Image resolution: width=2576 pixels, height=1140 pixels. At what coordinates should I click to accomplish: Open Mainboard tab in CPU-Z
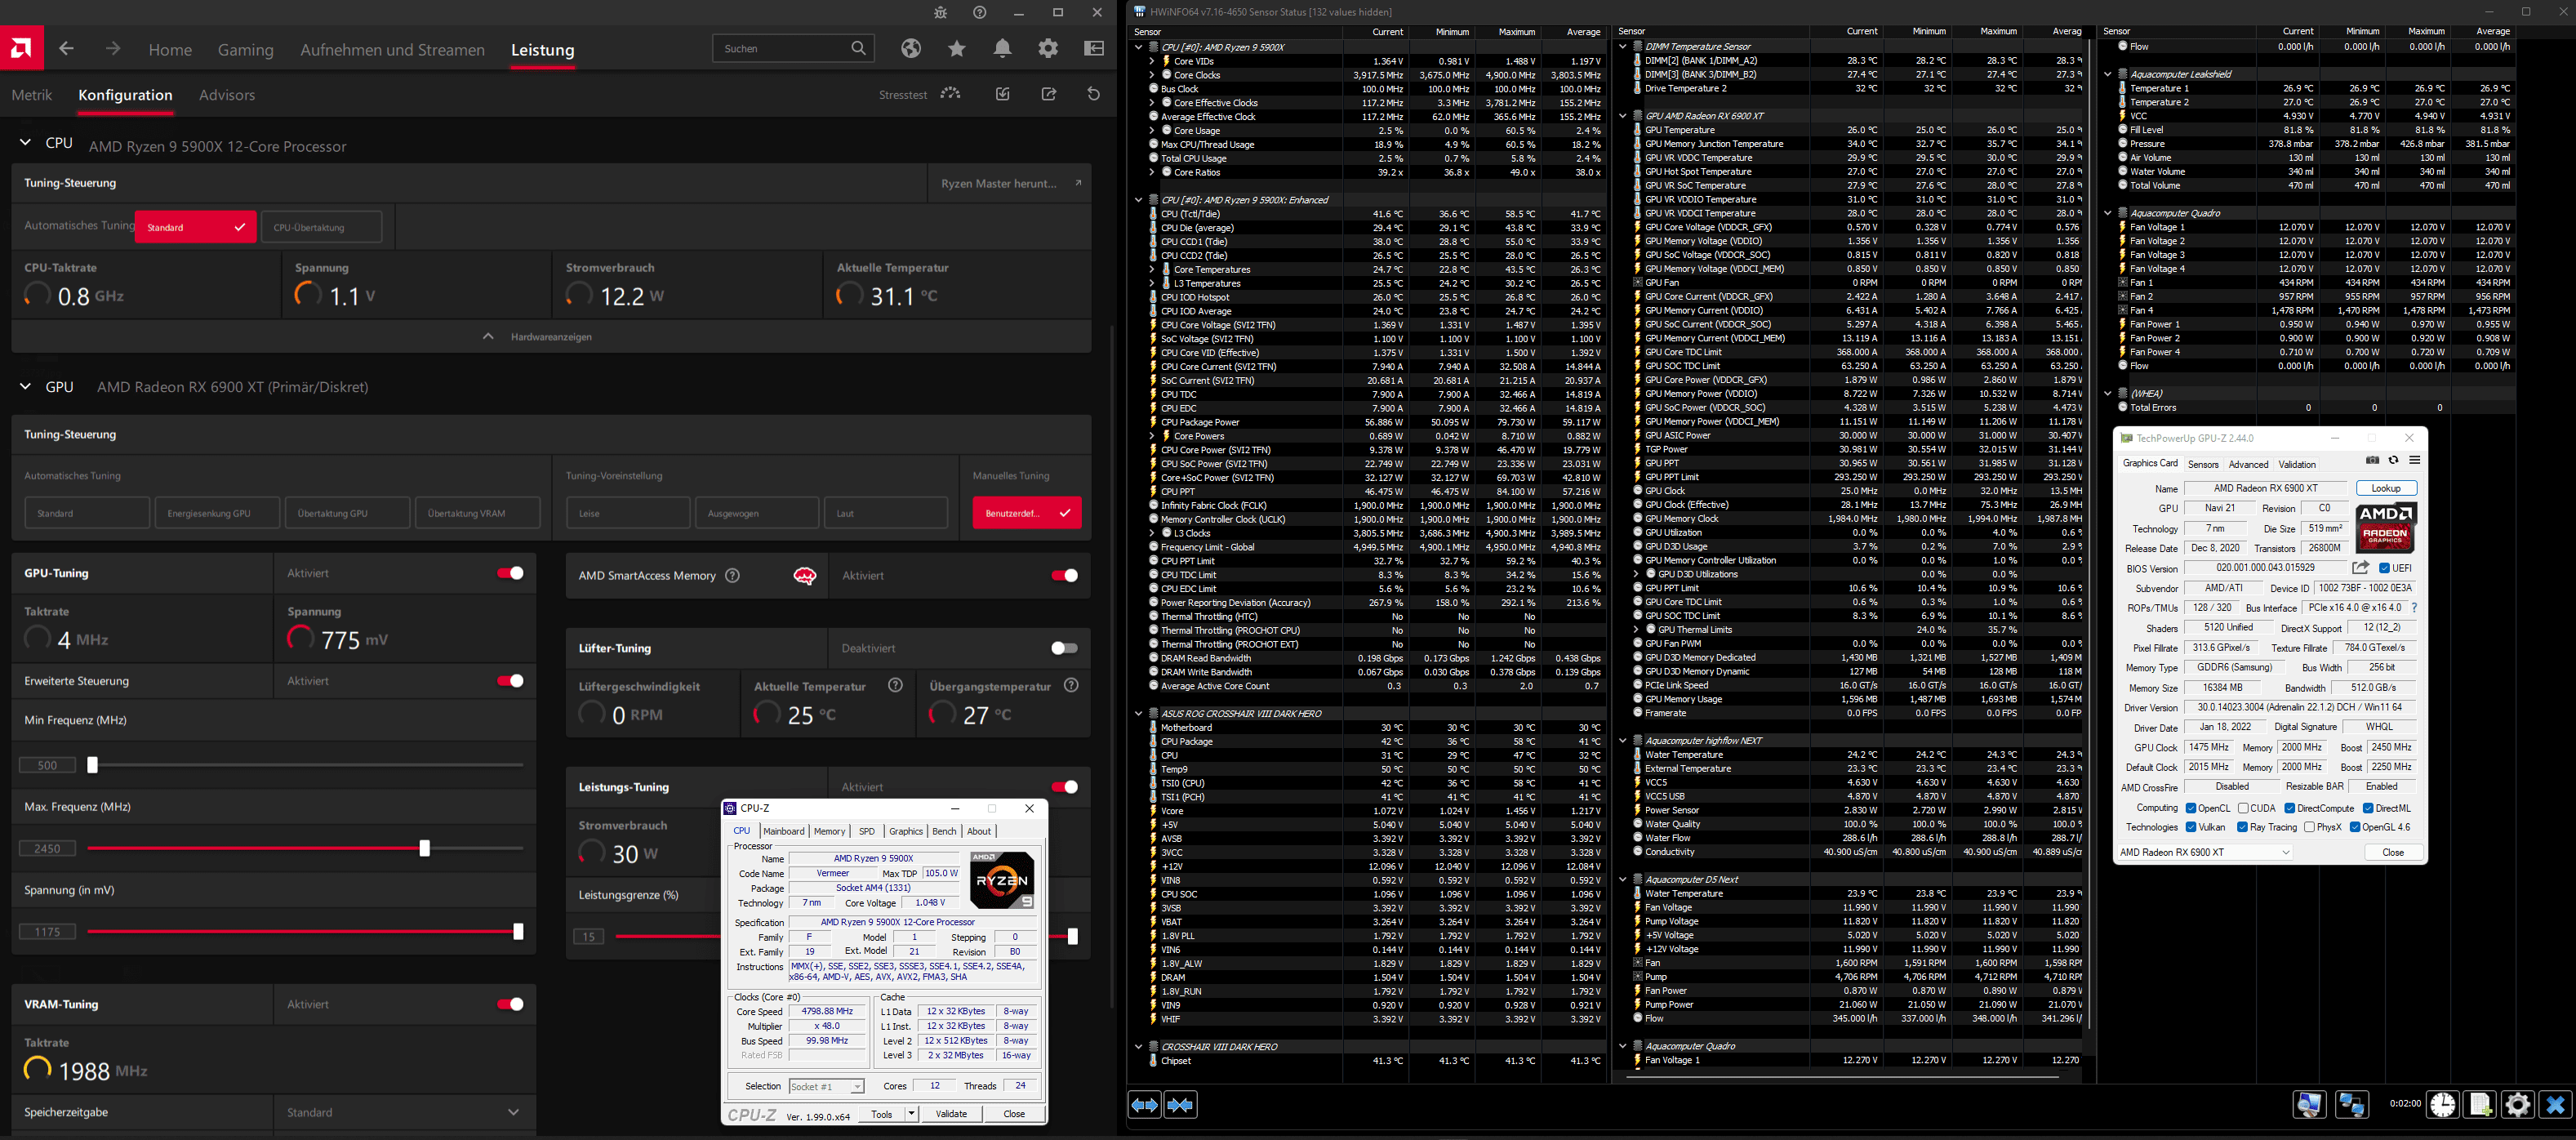point(783,831)
